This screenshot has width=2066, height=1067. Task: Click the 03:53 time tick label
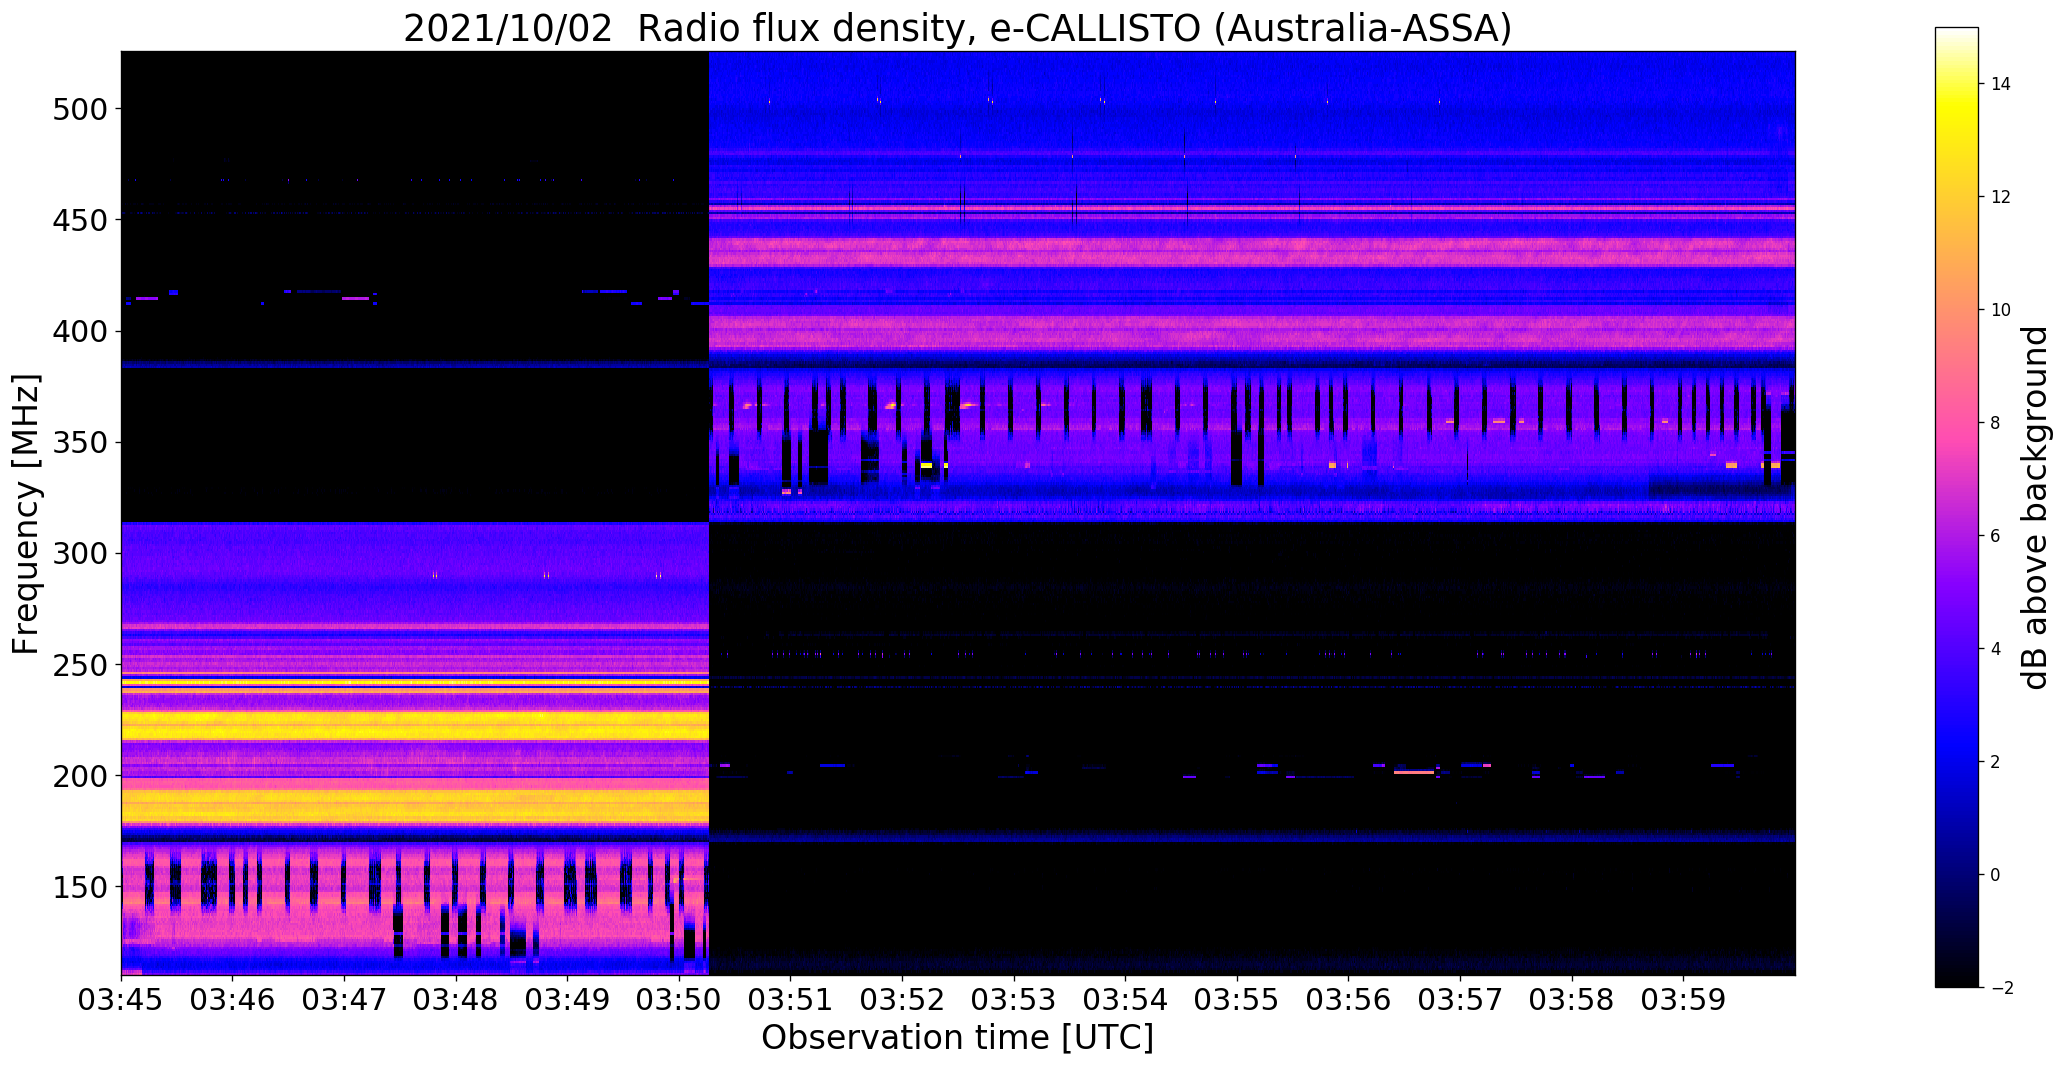tap(1014, 1000)
